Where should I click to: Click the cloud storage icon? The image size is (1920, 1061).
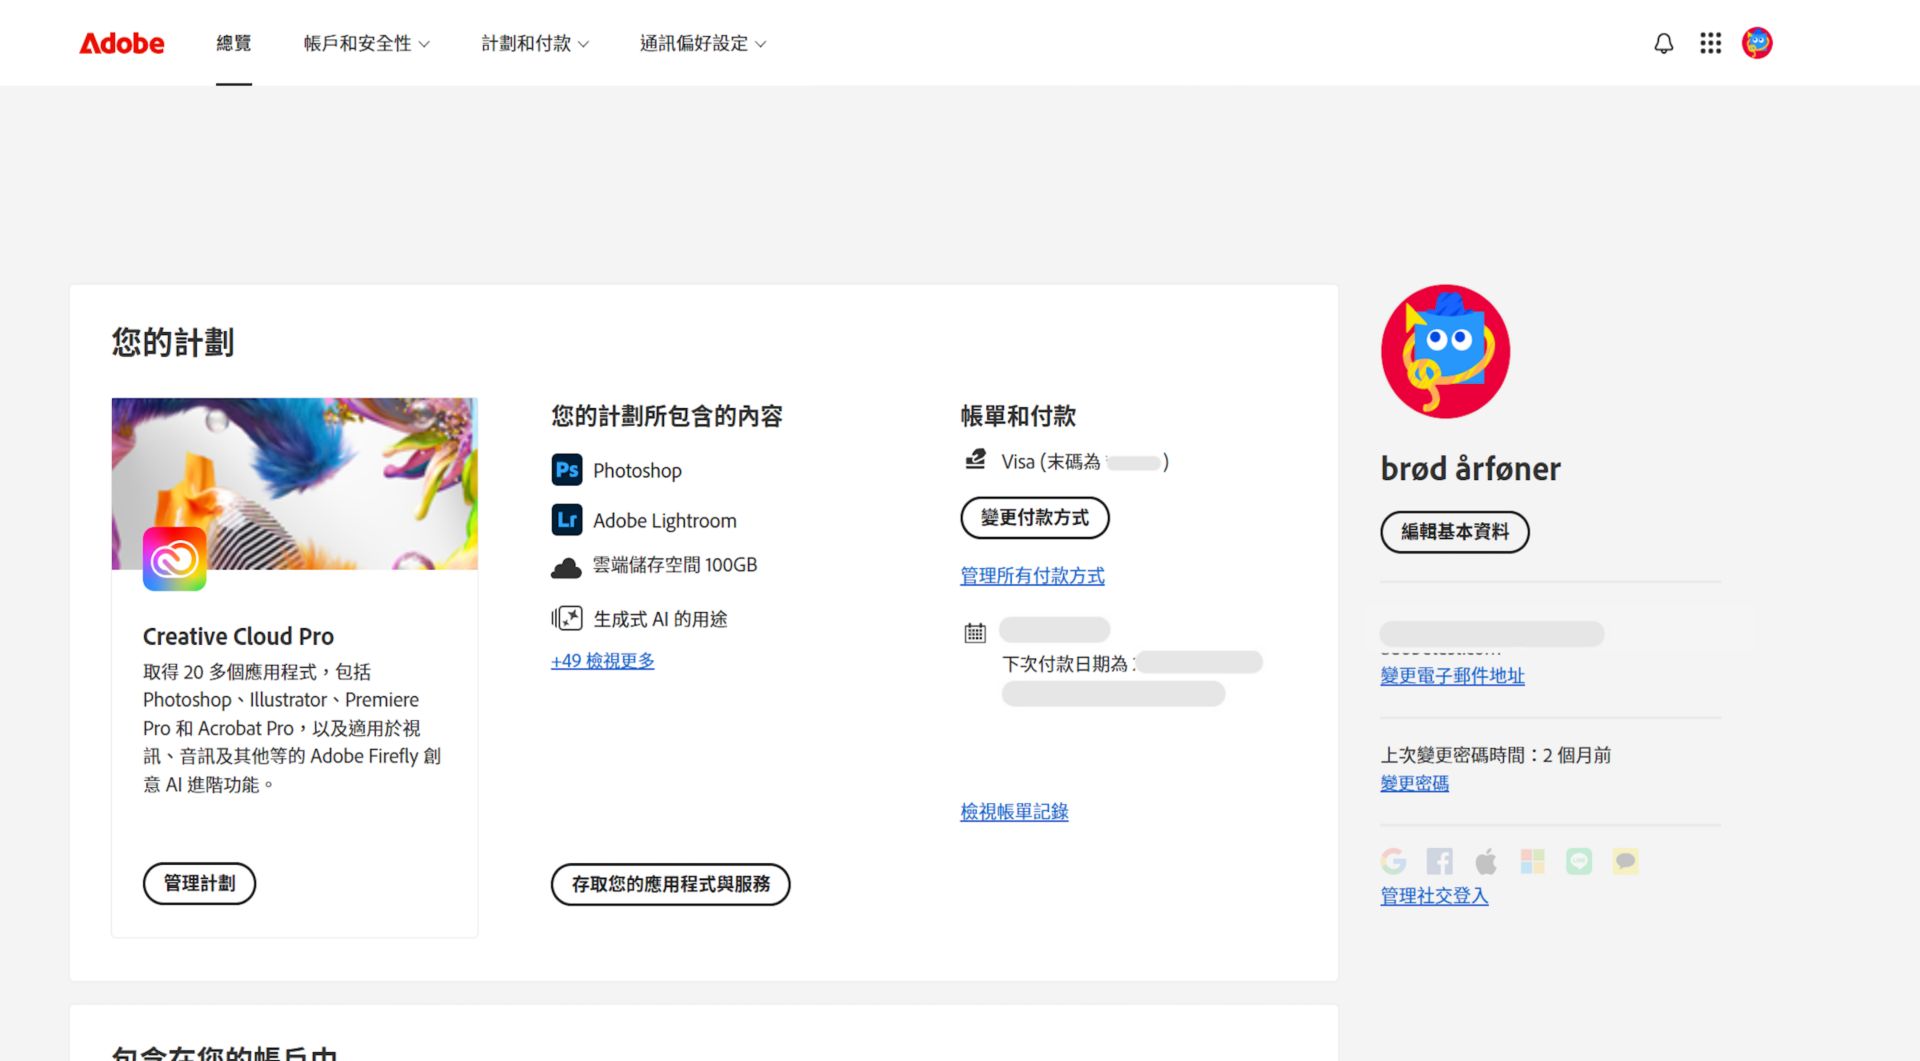pos(567,565)
